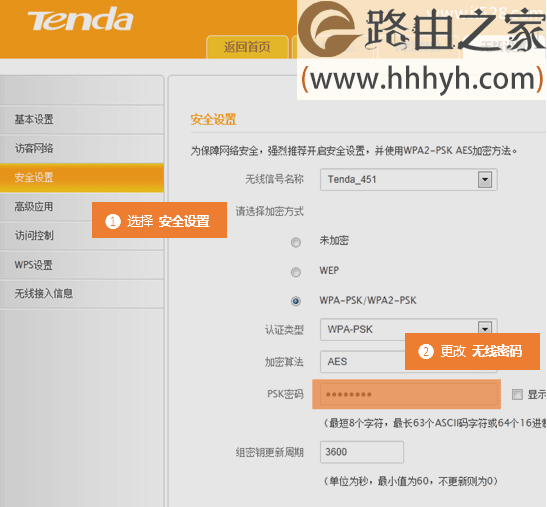Click the PSK密码 password field
547x507 pixels.
click(409, 394)
